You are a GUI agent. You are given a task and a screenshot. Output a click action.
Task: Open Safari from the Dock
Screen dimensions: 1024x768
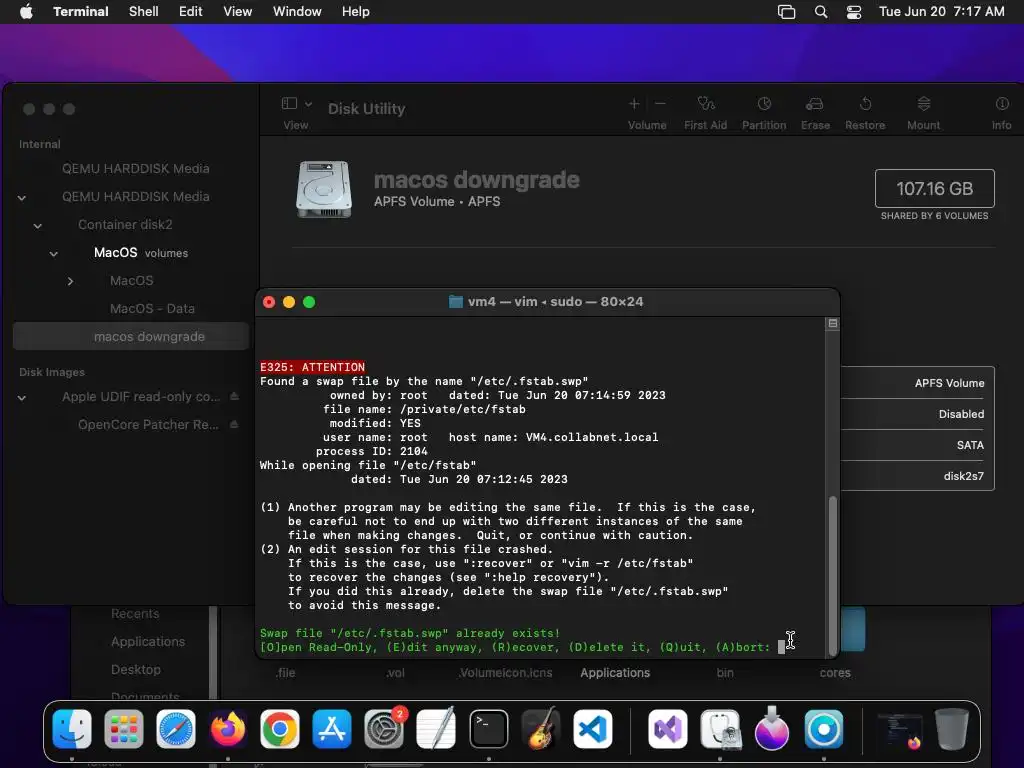point(176,729)
